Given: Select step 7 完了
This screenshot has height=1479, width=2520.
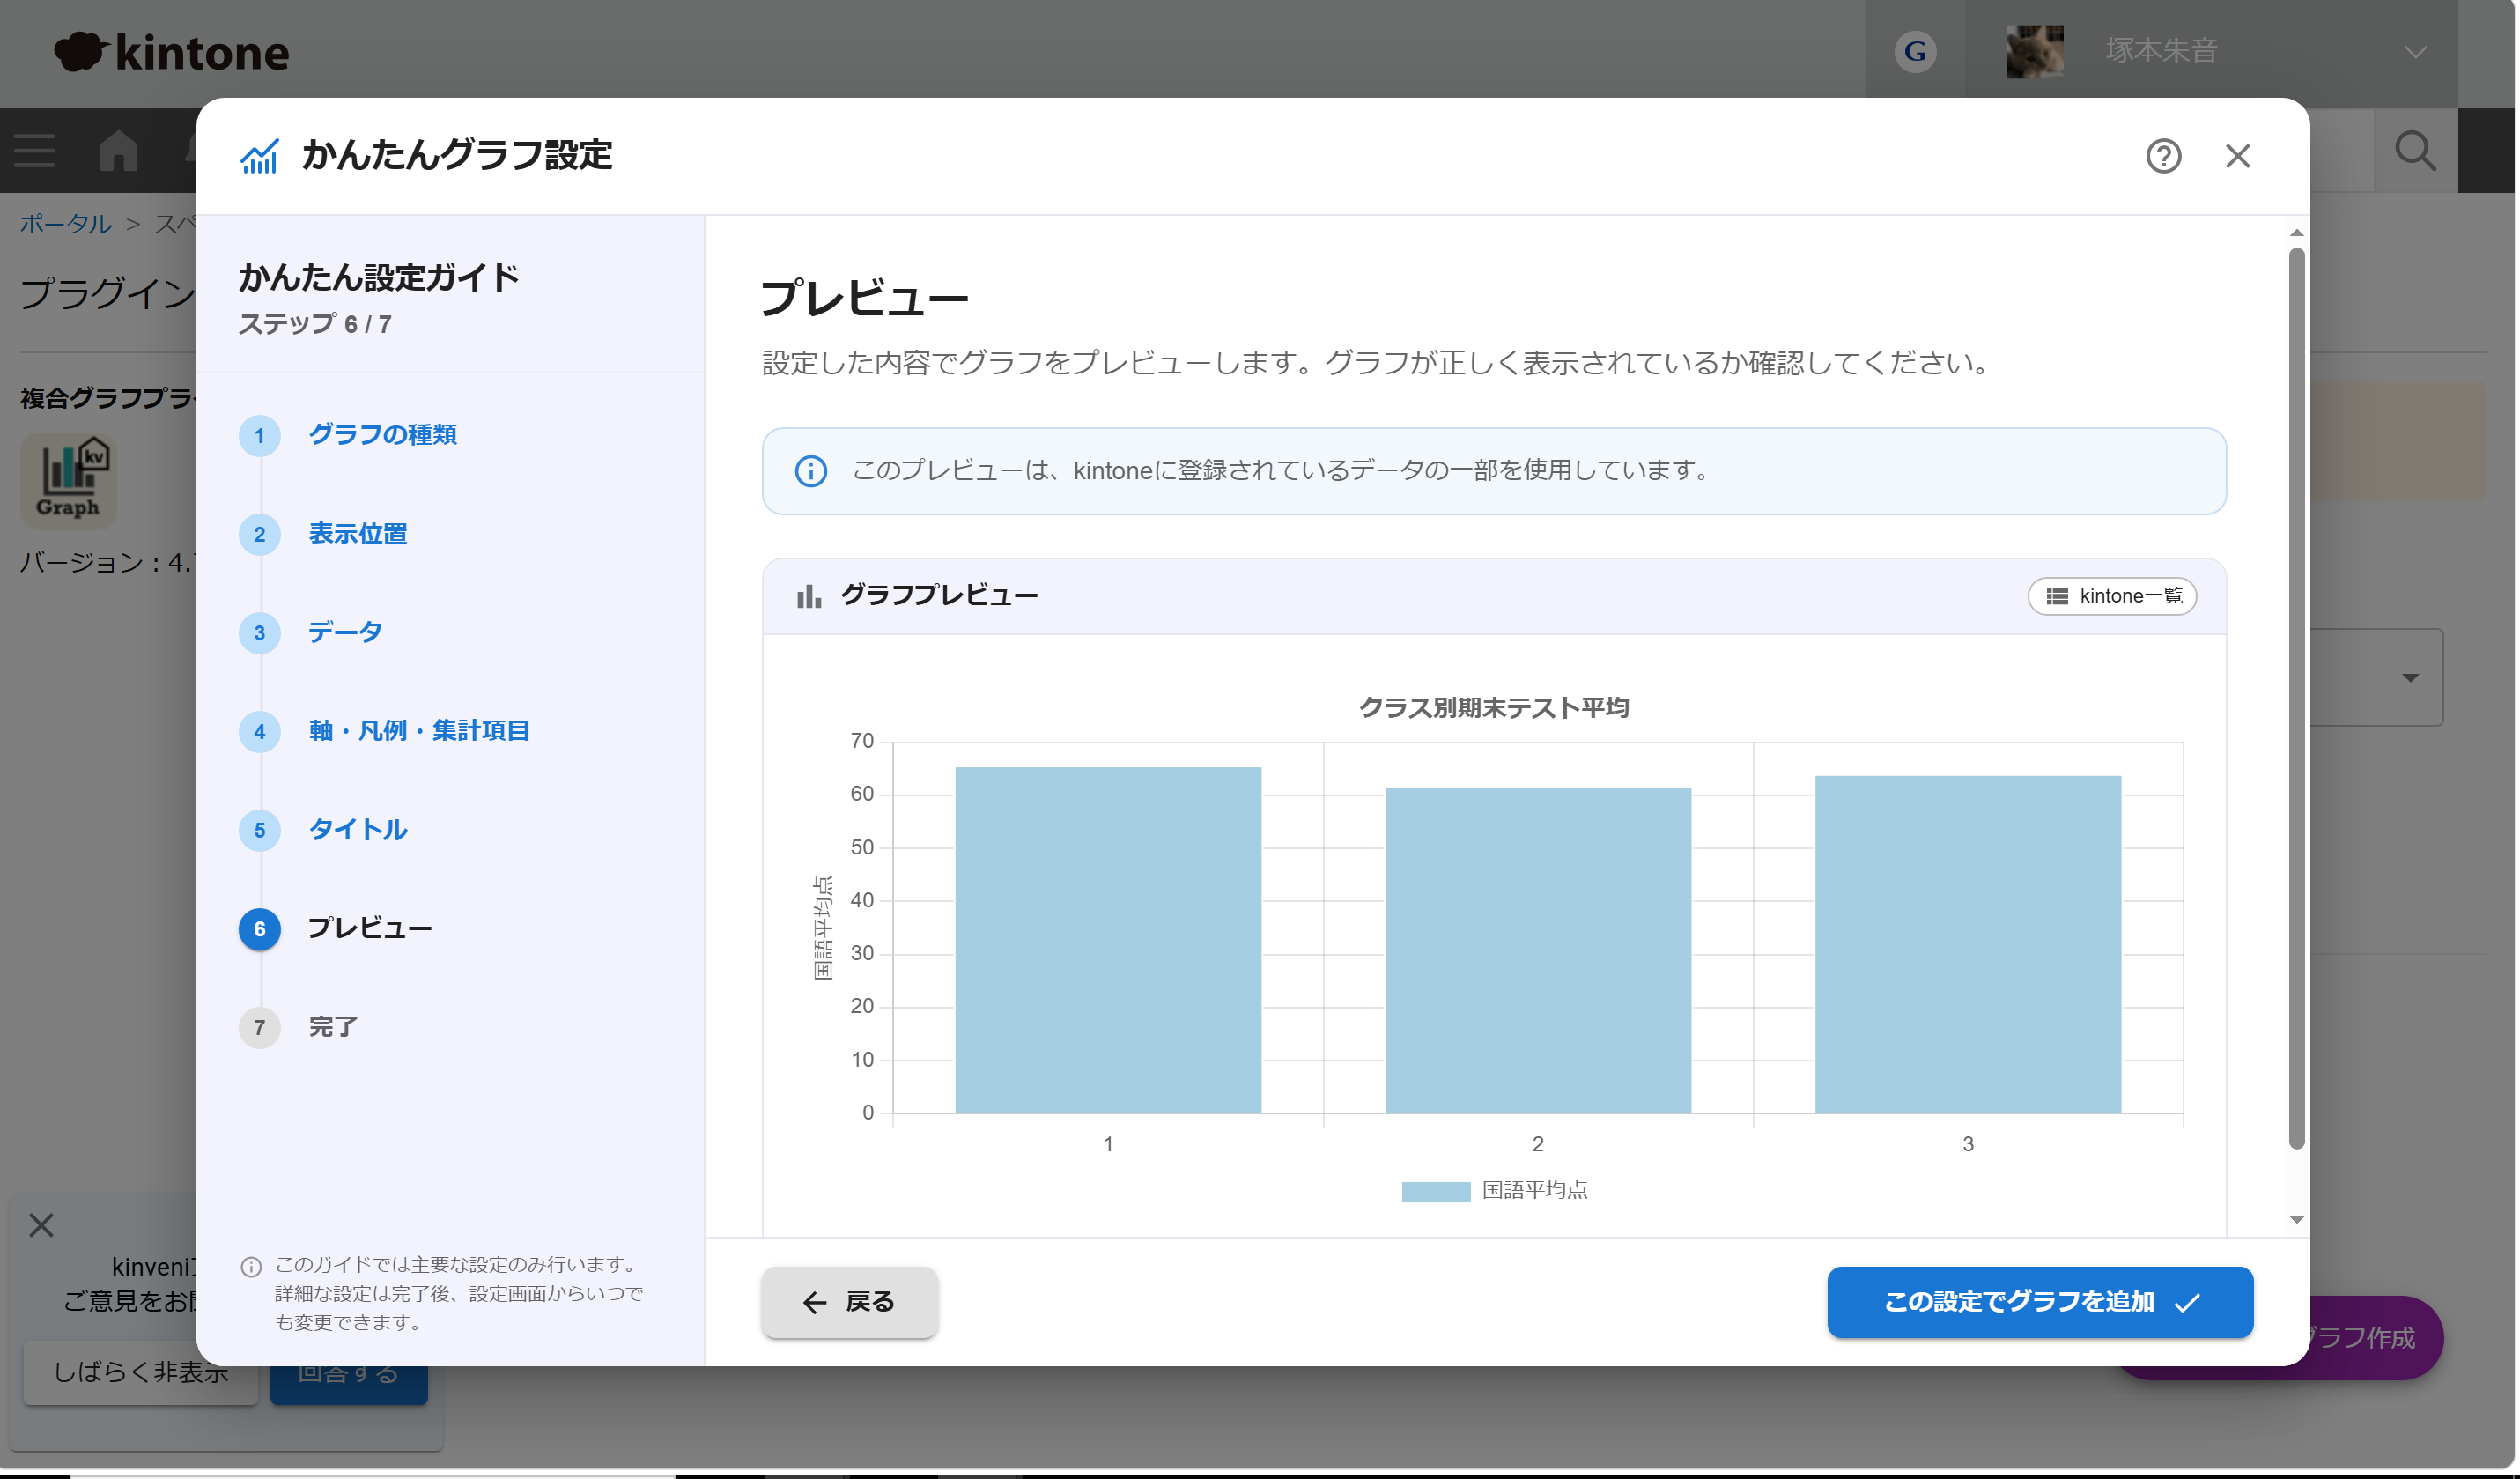Looking at the screenshot, I should click(332, 1027).
